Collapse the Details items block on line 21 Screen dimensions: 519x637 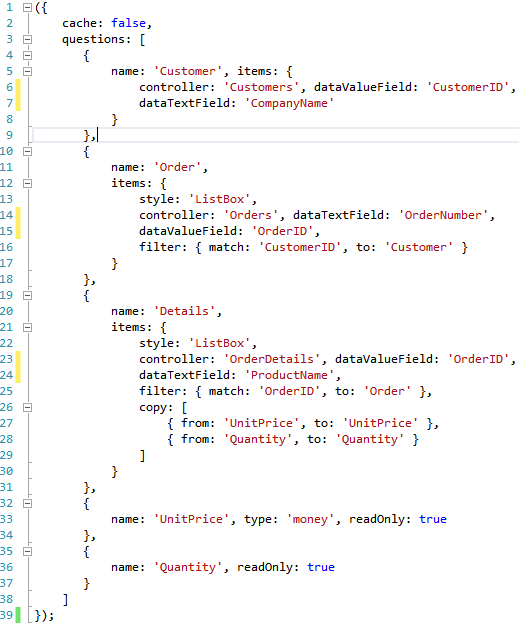point(27,327)
